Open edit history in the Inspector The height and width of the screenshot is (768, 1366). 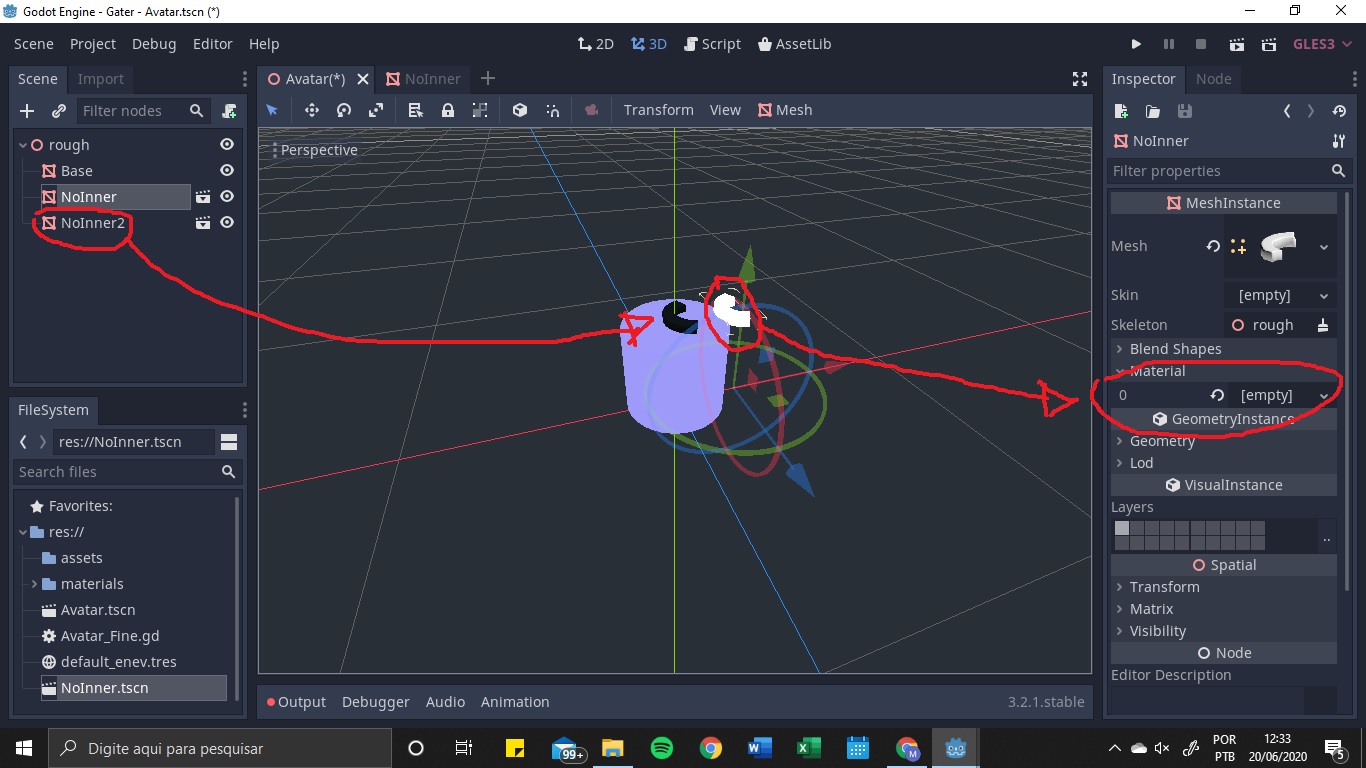tap(1339, 112)
